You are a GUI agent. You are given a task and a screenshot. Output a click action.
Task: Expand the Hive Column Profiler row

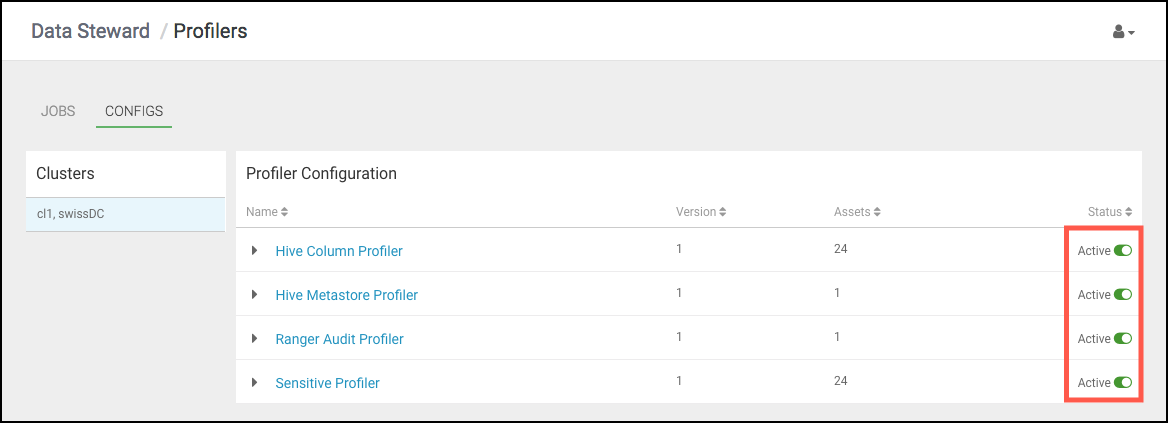coord(255,251)
